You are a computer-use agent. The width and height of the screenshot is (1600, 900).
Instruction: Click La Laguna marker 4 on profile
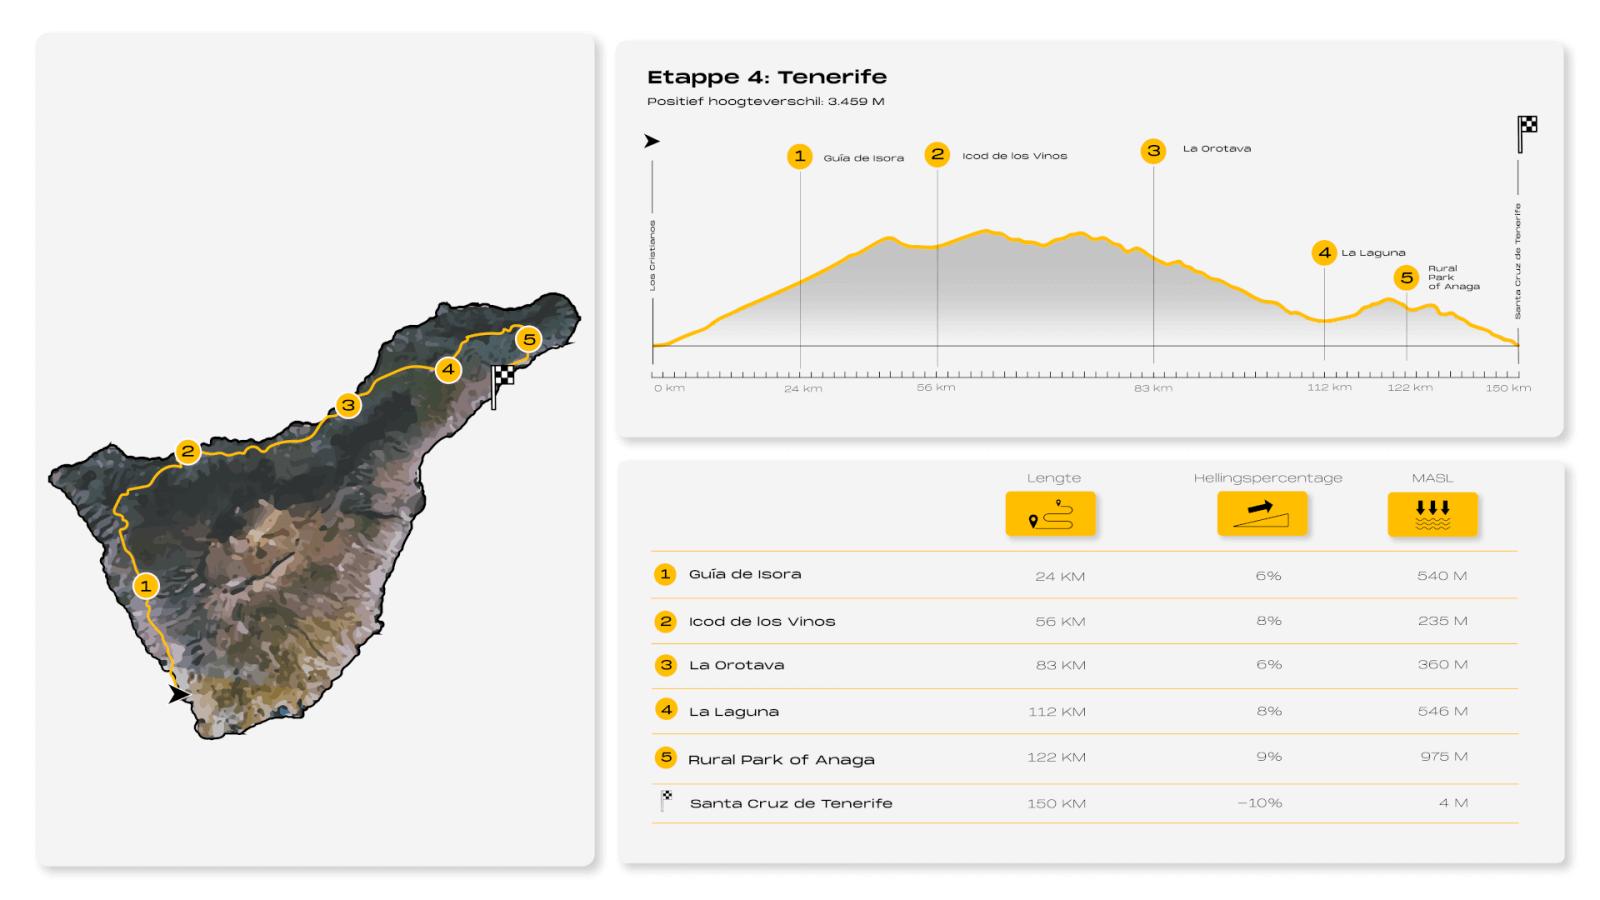1324,252
